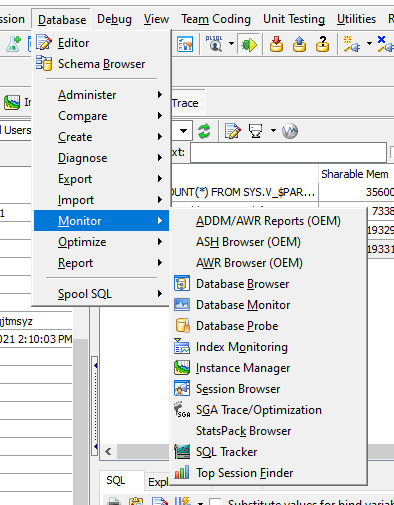Click the PL/SQL search profiler icon
Screen dimensions: 394x505
pyautogui.click(x=214, y=44)
